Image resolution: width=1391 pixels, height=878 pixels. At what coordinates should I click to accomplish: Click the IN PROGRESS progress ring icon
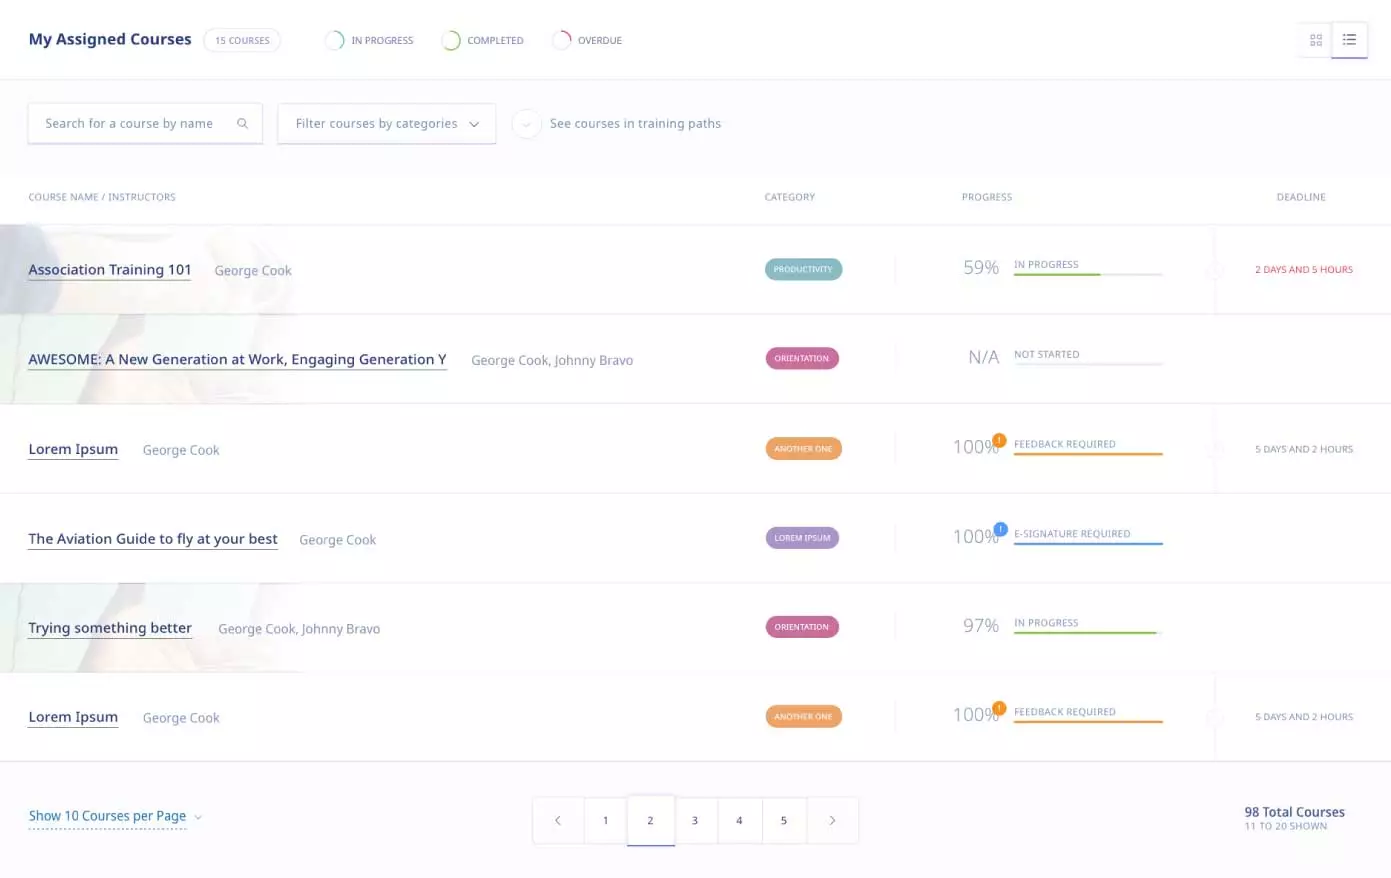334,40
